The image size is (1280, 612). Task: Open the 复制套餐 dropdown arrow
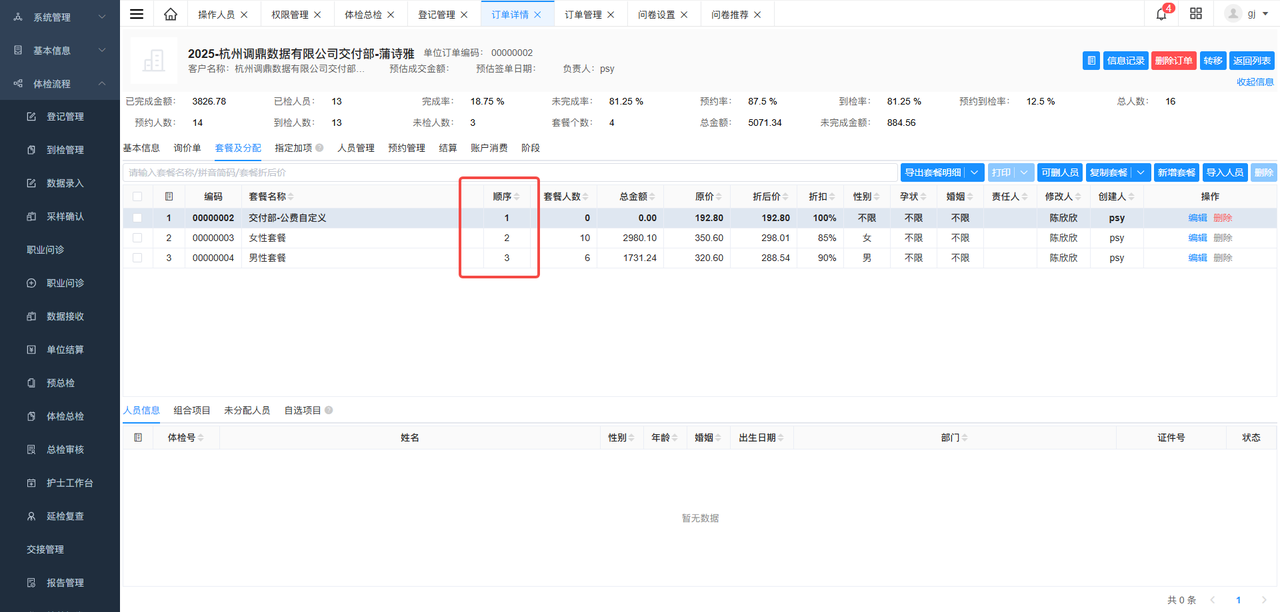(x=1141, y=172)
